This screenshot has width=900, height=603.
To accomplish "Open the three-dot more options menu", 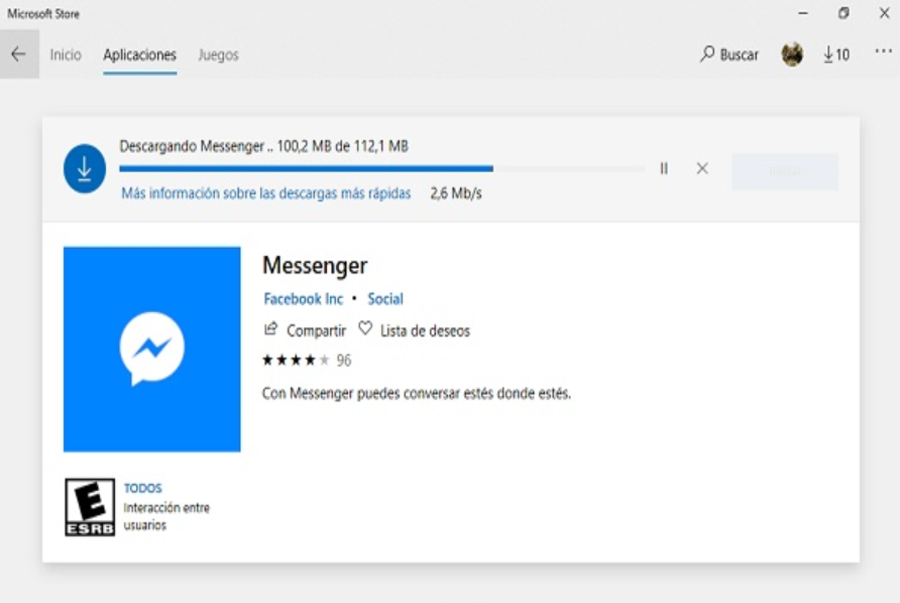I will 883,52.
